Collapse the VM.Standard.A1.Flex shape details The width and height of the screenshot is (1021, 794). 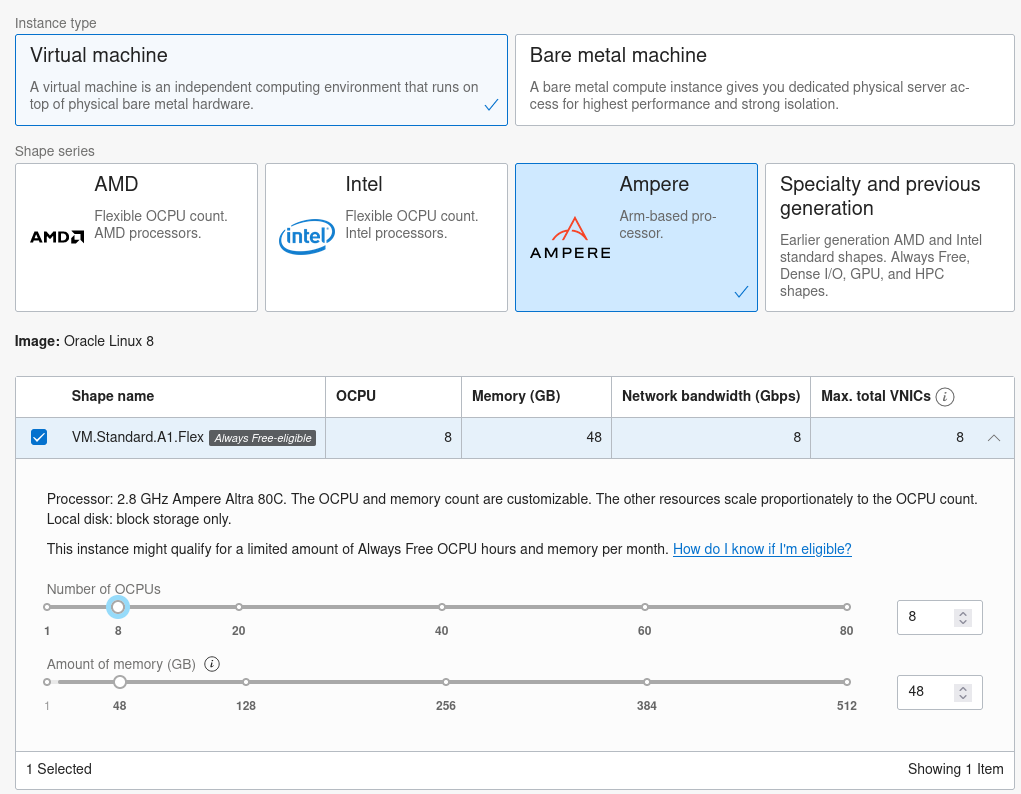994,438
